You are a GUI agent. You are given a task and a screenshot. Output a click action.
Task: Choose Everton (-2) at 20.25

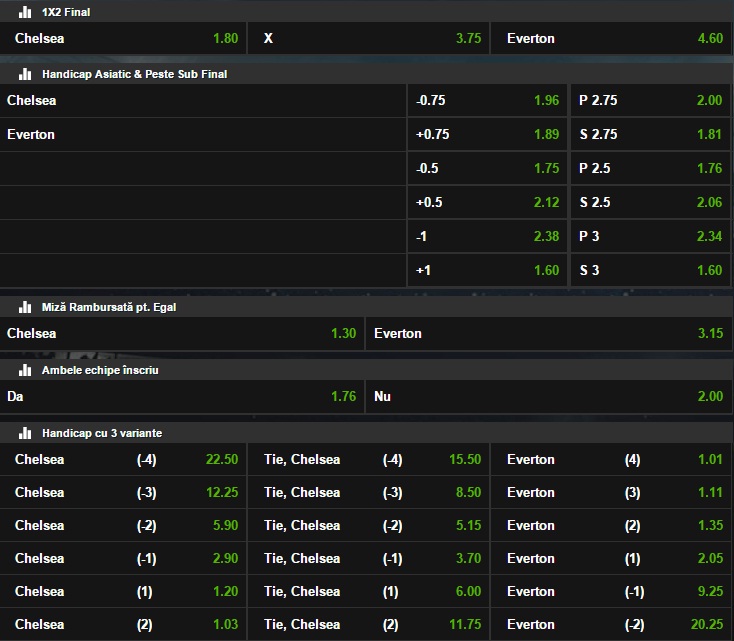(611, 625)
